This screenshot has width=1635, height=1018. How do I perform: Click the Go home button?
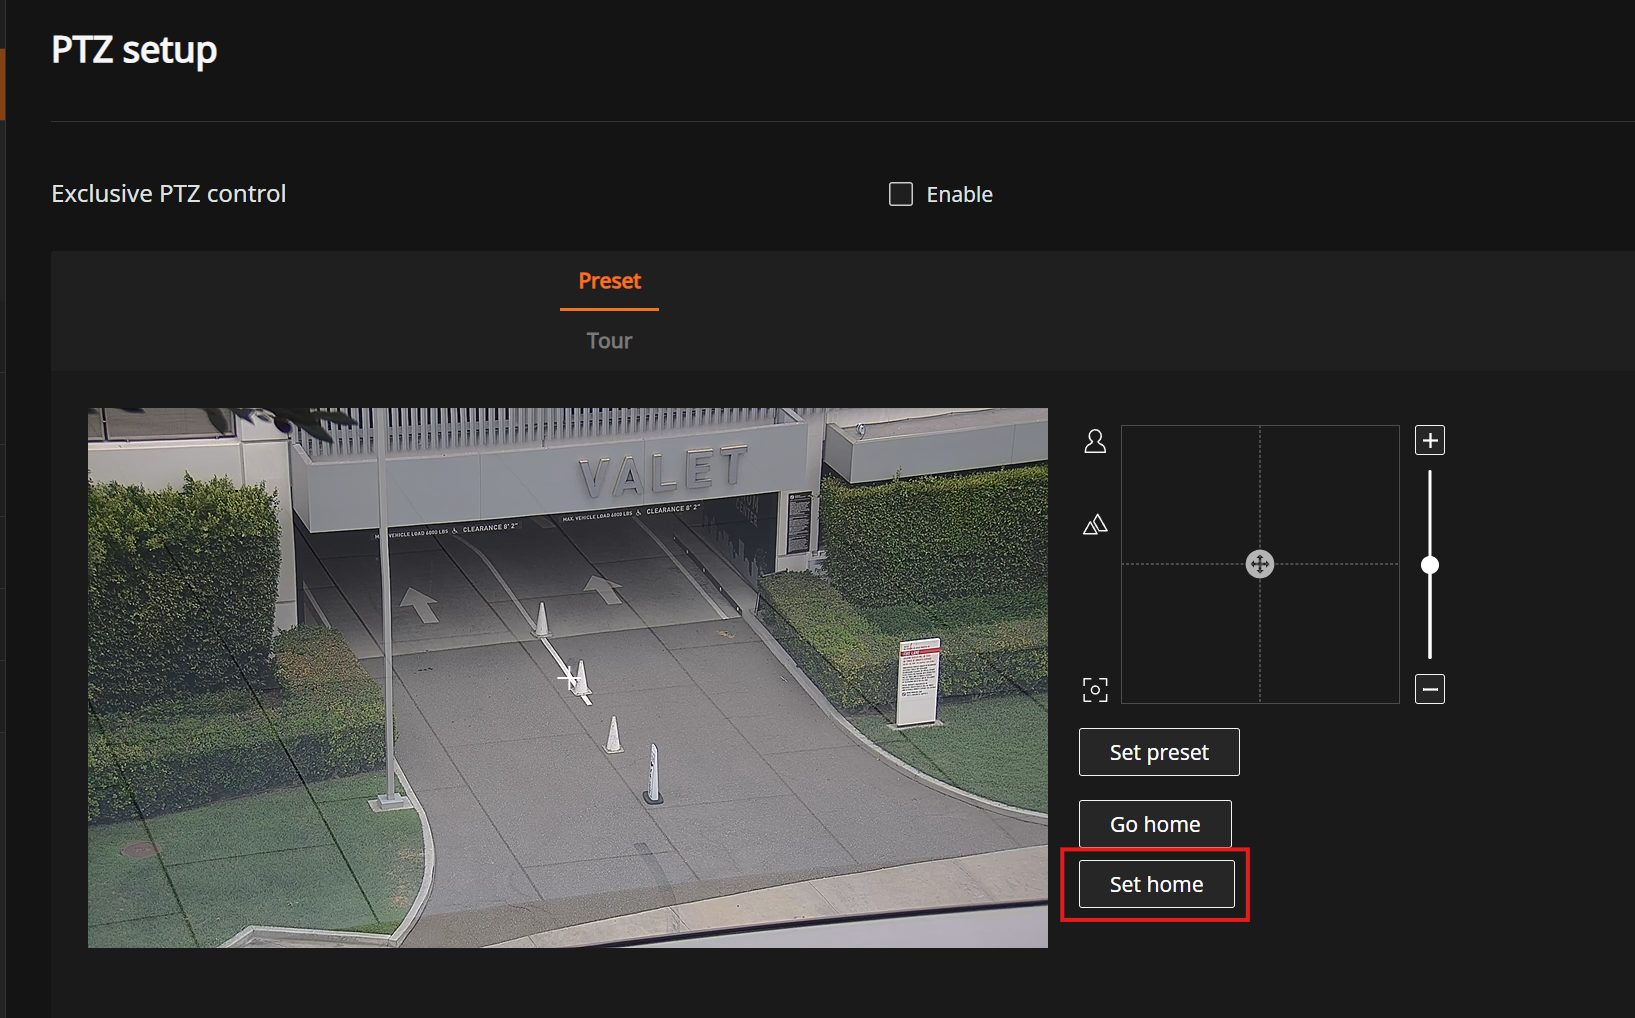pyautogui.click(x=1155, y=824)
